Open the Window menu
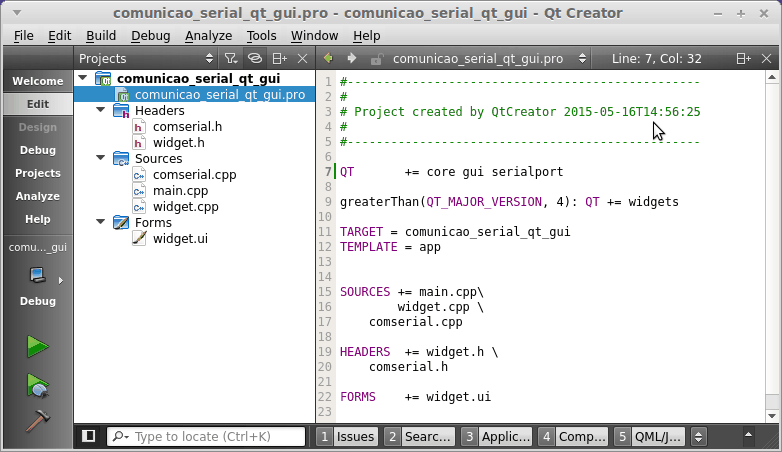The image size is (782, 452). coord(314,36)
